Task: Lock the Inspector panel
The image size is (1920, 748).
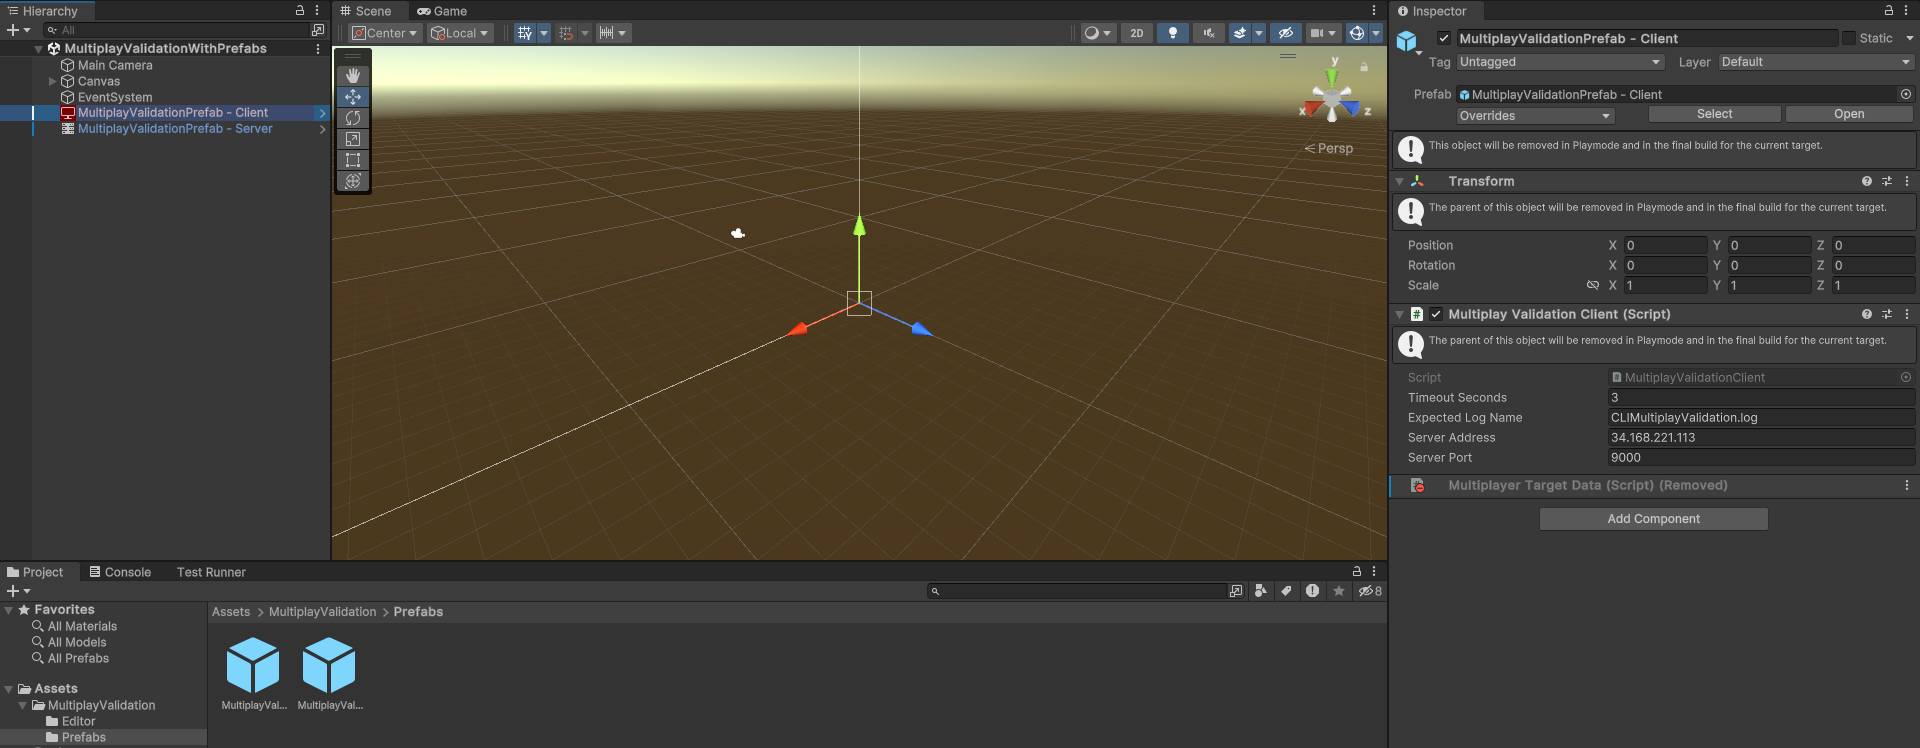Action: point(1888,11)
